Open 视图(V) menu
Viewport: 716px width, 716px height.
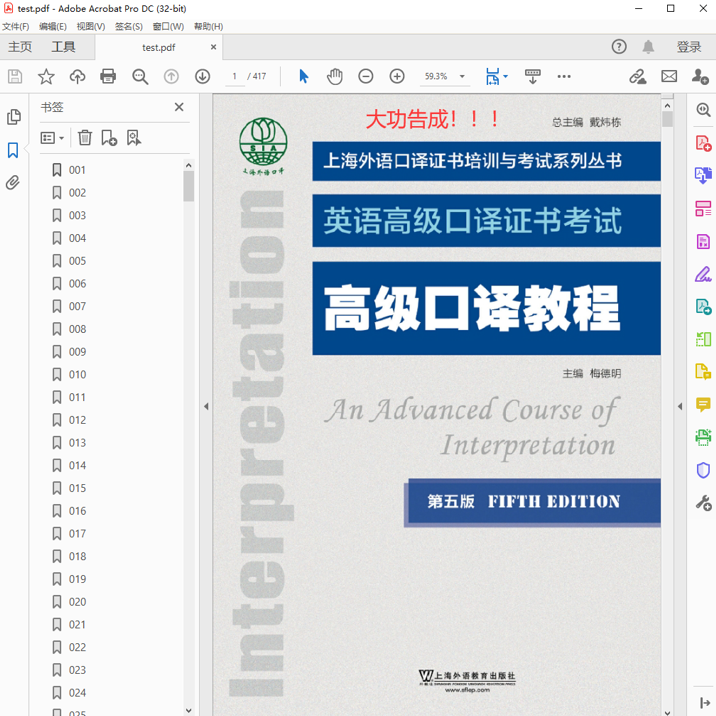pos(91,26)
